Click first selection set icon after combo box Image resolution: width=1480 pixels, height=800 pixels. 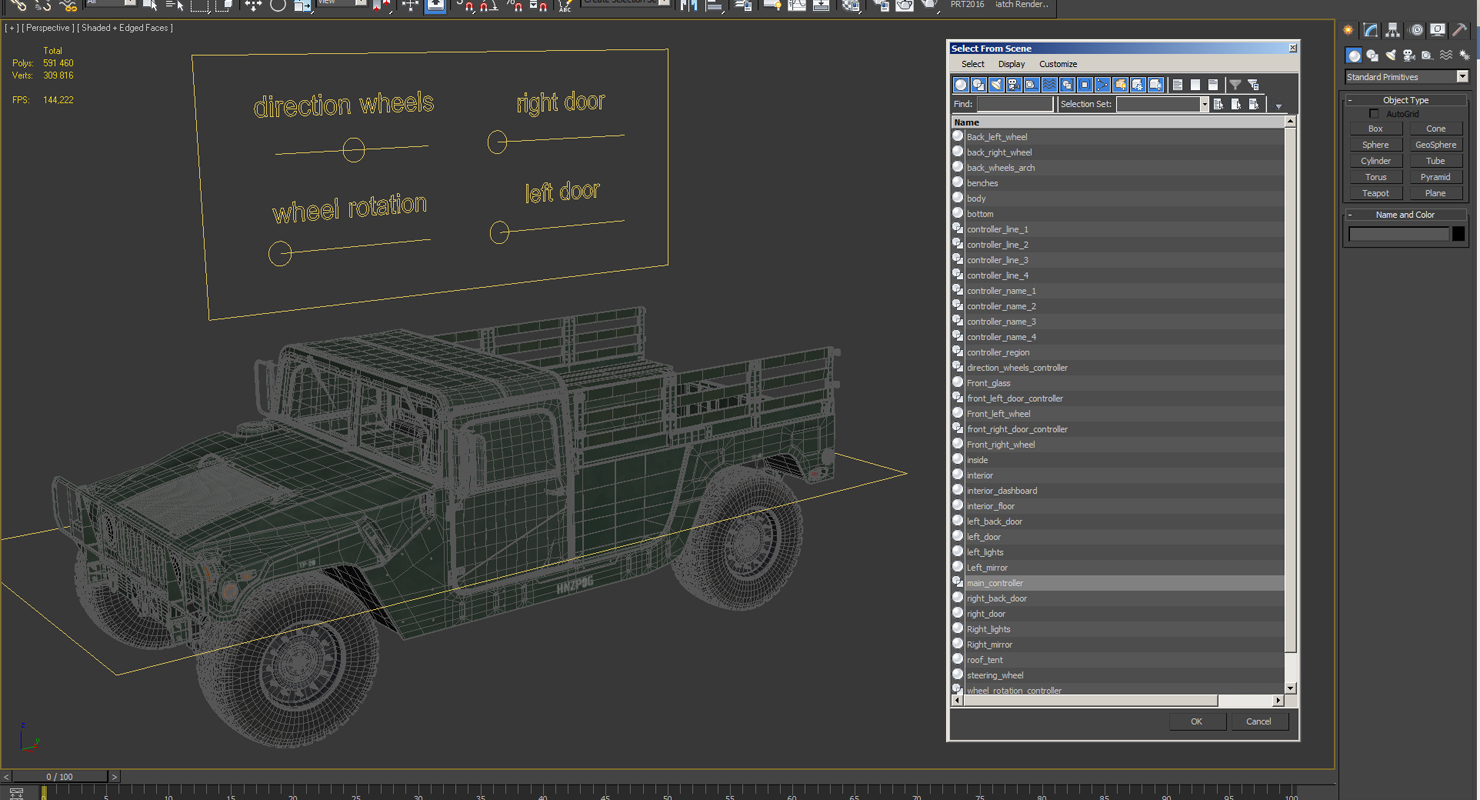click(x=1218, y=104)
